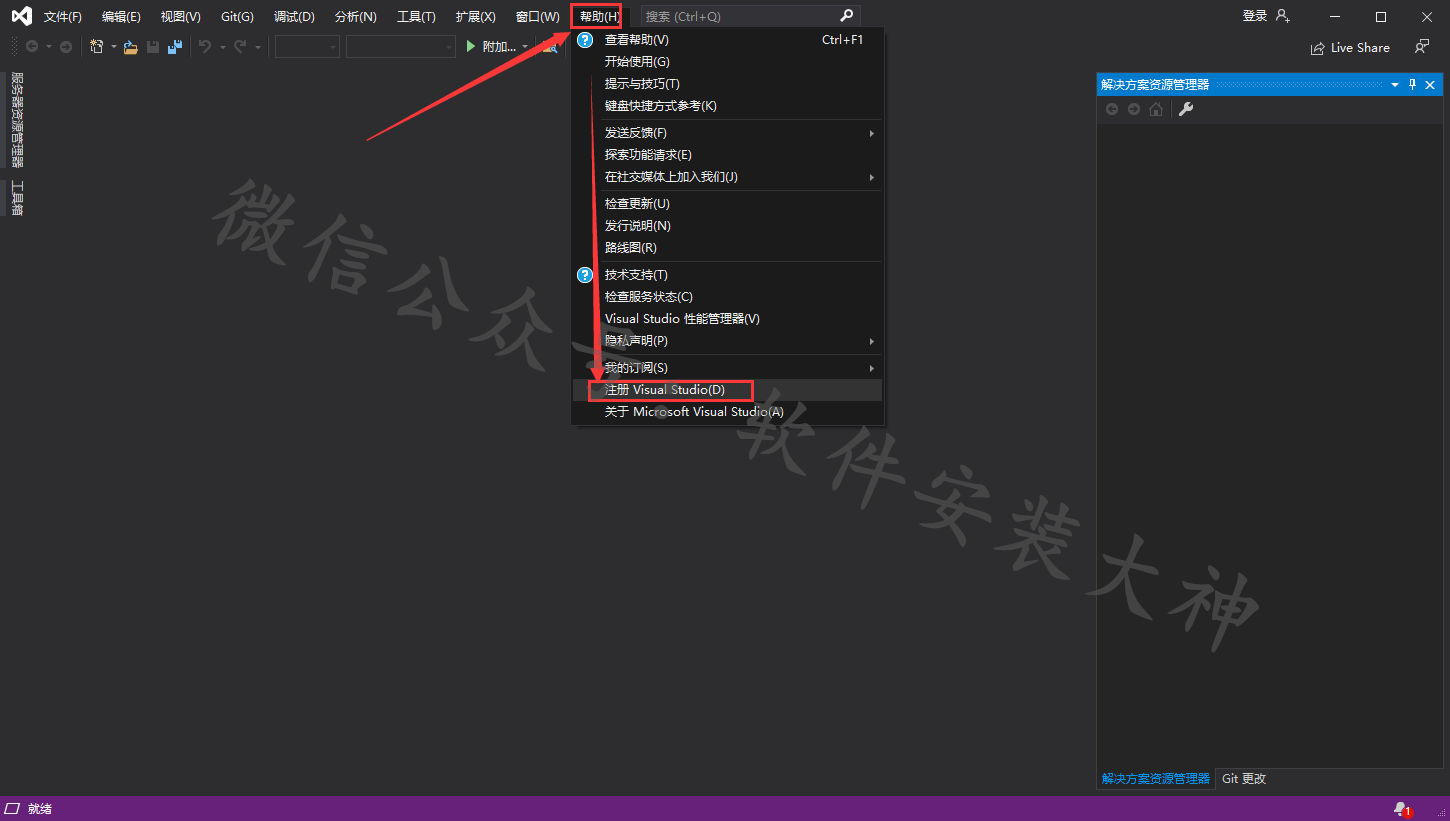Click the sign-in account icon
1450x821 pixels.
click(x=1283, y=16)
